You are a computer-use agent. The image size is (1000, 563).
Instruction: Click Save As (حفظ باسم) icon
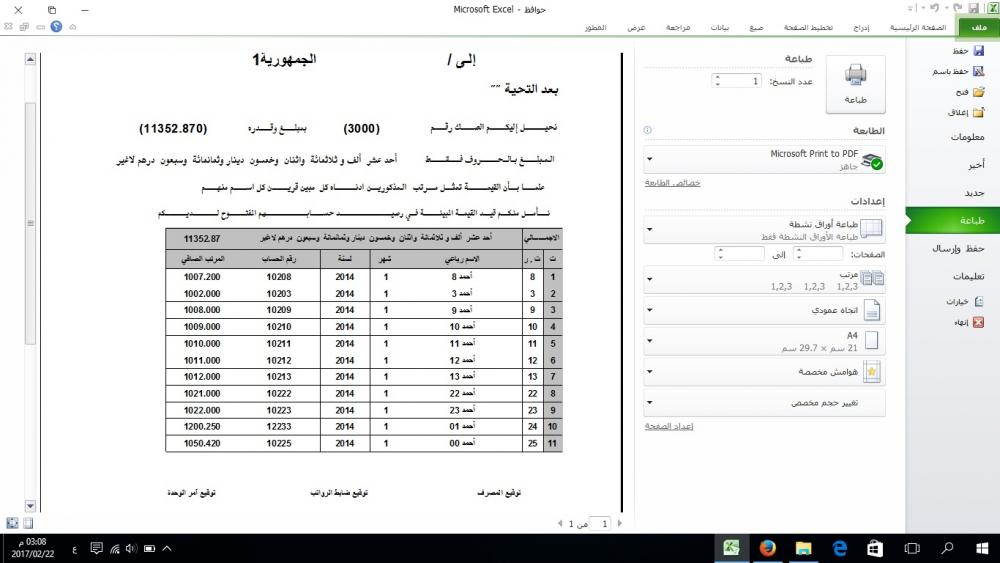[x=979, y=71]
